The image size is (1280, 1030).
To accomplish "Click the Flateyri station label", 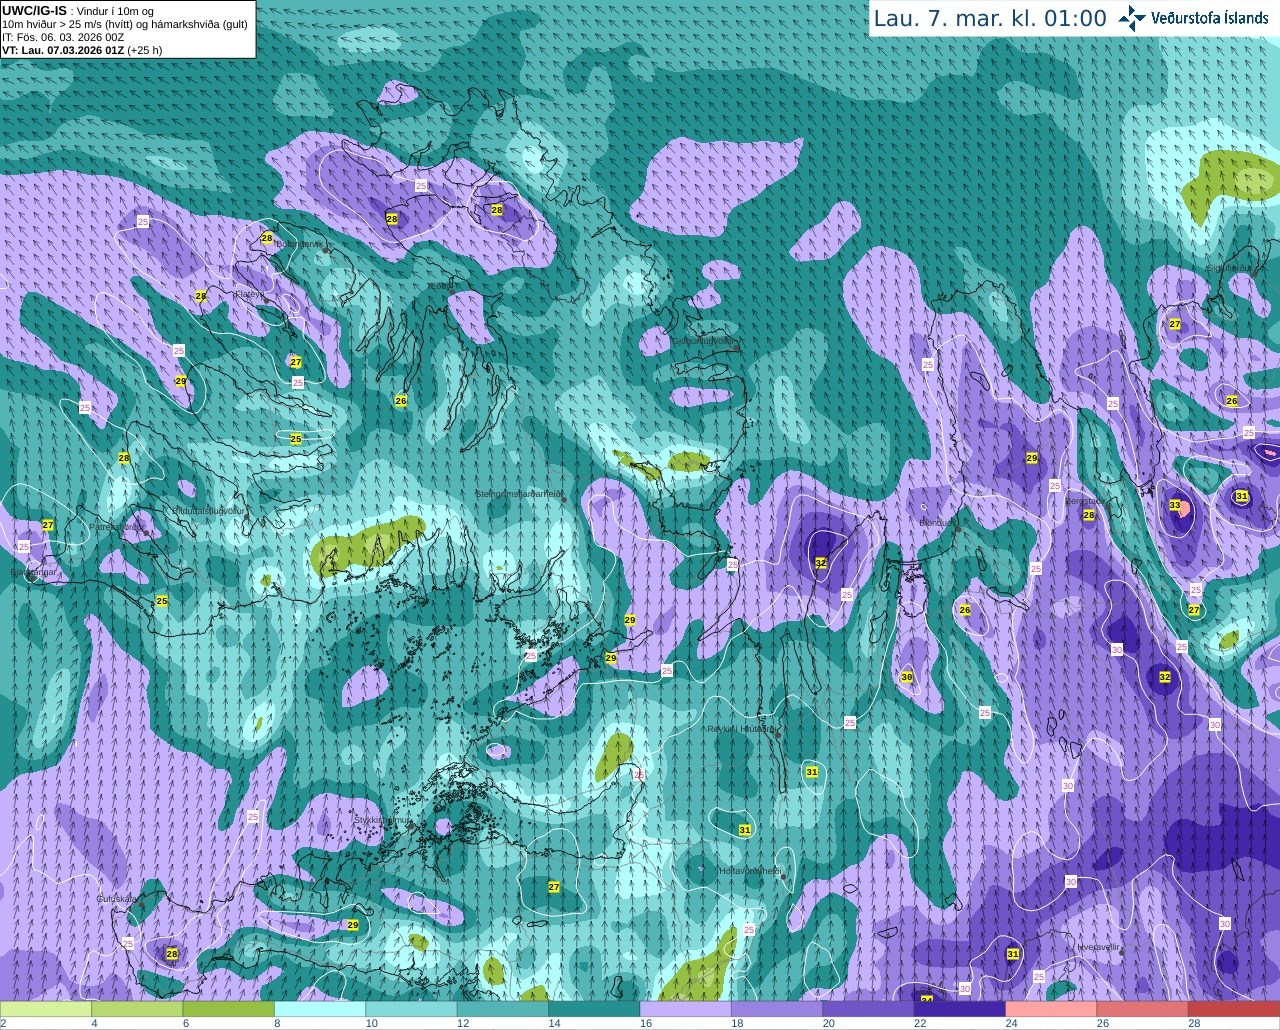I will (x=248, y=294).
